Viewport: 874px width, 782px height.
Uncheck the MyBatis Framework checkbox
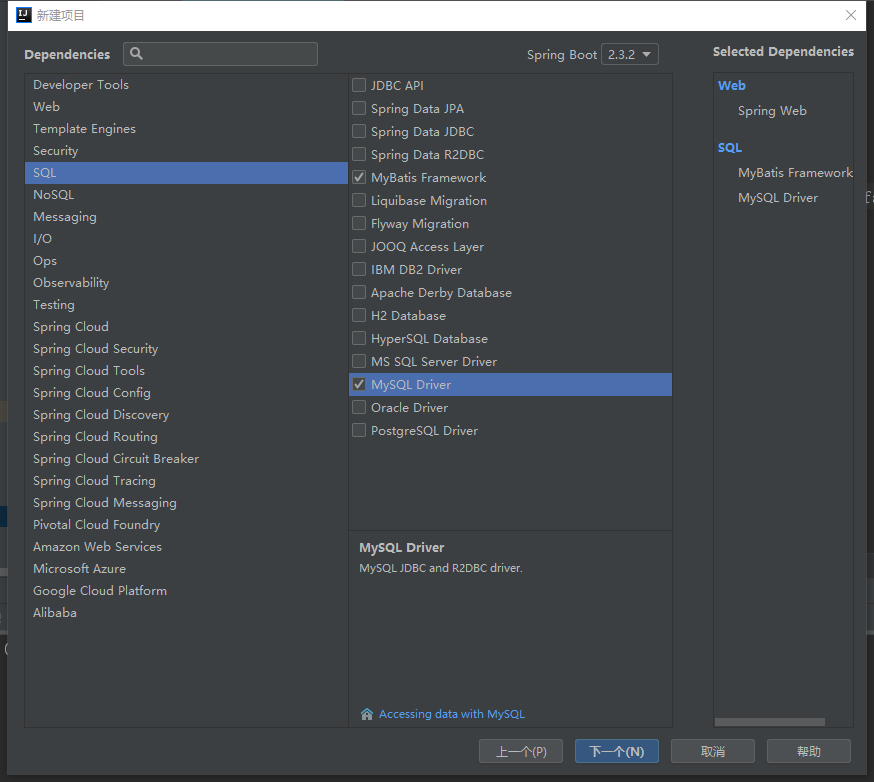359,177
